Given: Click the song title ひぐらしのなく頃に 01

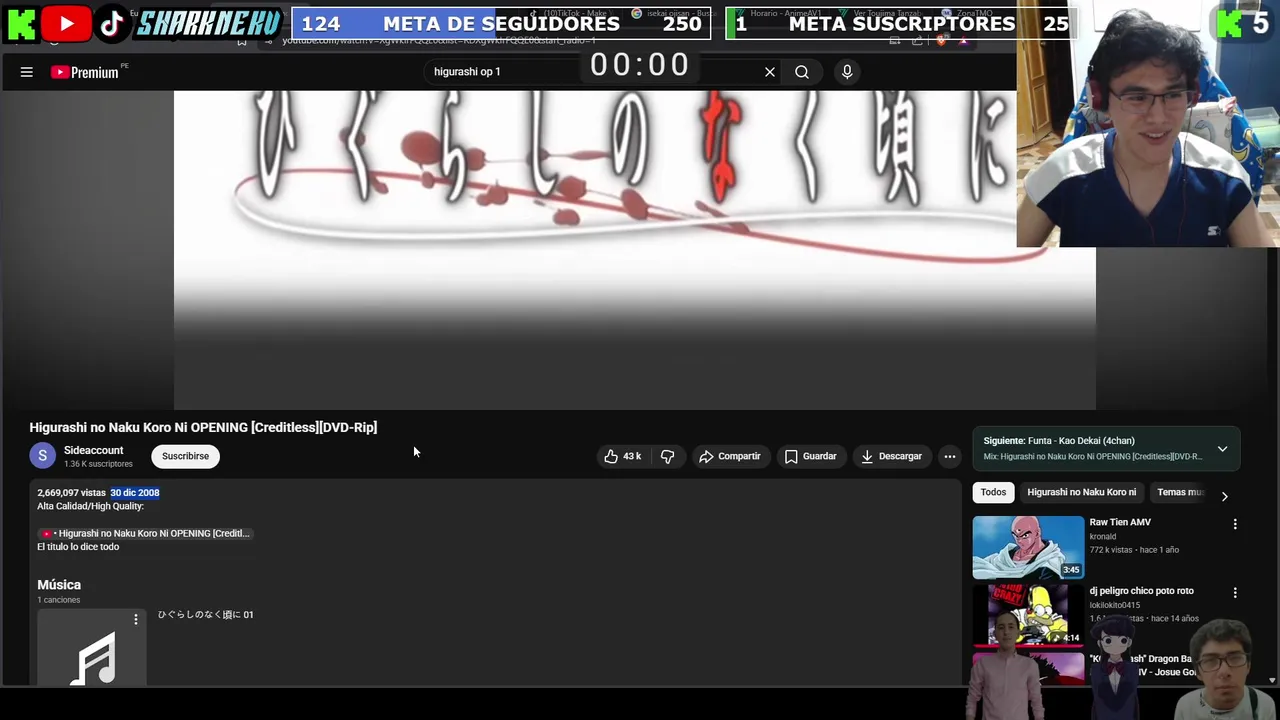Looking at the screenshot, I should coord(205,615).
